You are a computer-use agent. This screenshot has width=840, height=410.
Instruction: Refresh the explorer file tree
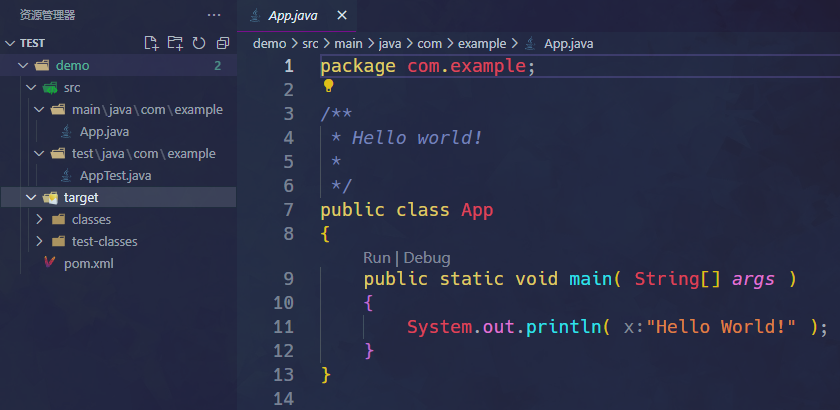(x=199, y=43)
